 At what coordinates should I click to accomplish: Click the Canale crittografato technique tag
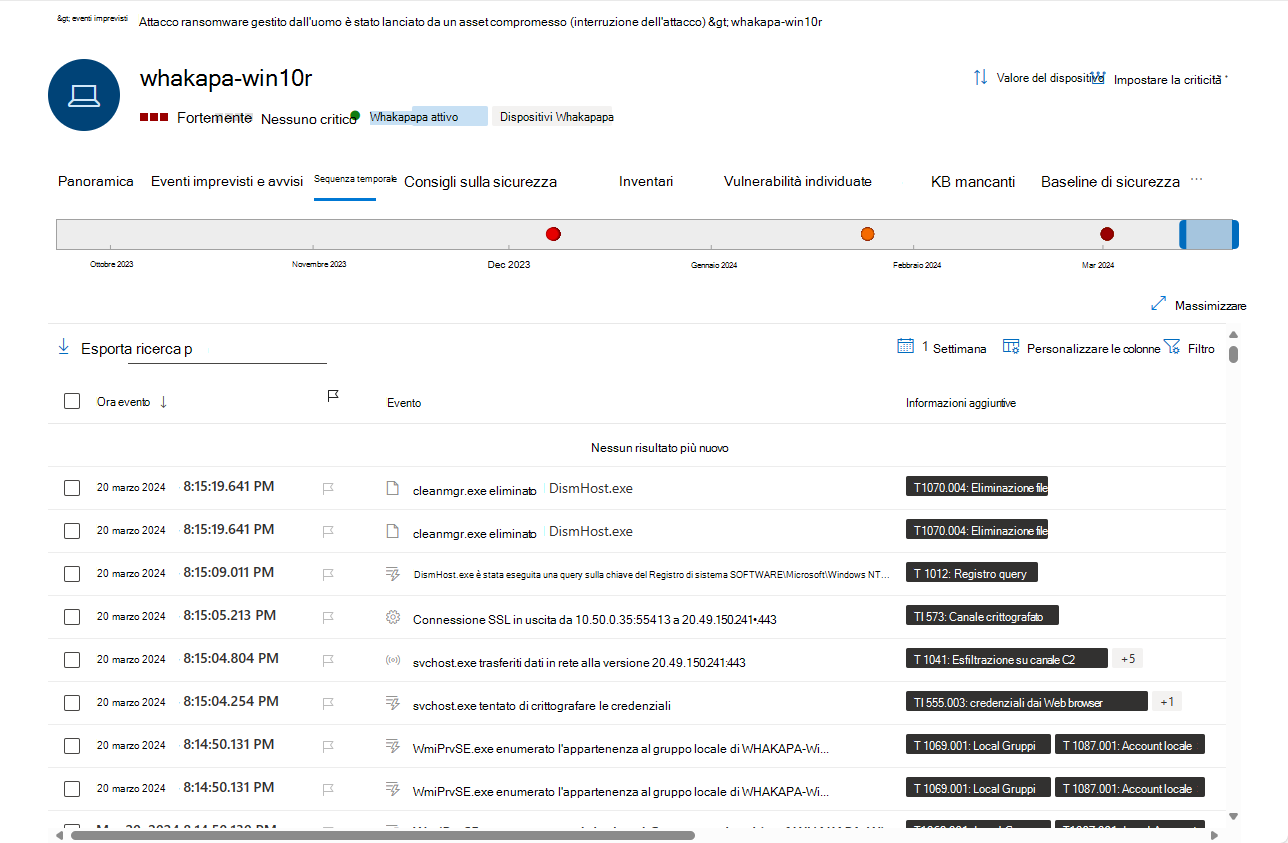click(982, 617)
